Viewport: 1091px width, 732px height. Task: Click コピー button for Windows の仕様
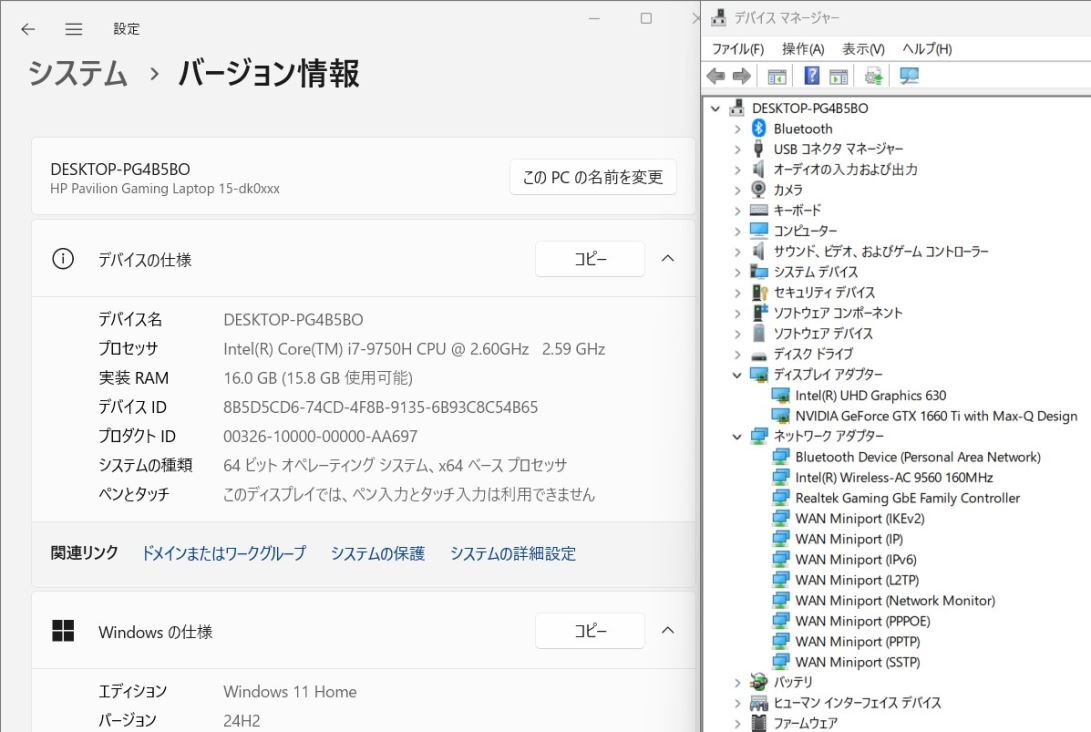[x=590, y=630]
